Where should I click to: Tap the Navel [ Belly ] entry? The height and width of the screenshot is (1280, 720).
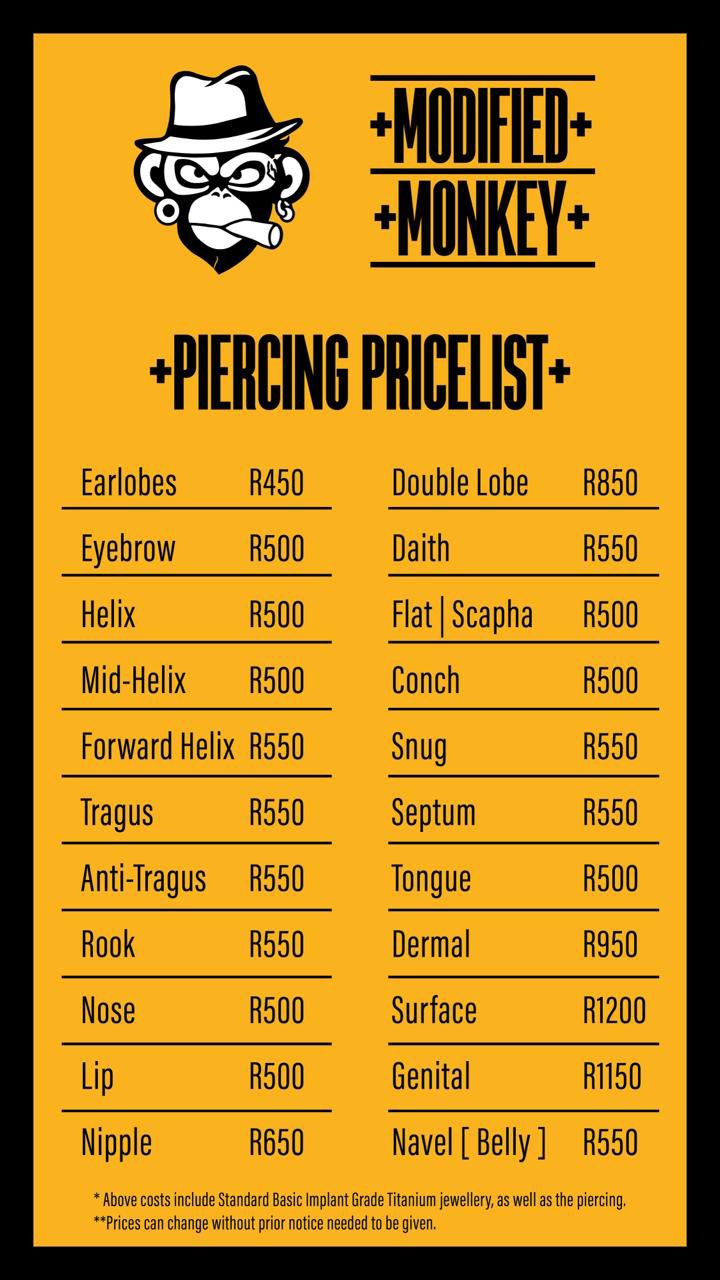(x=469, y=1143)
